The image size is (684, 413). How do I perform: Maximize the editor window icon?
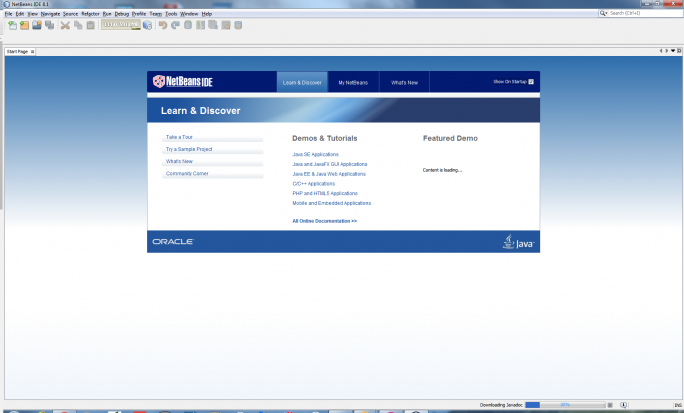click(x=679, y=51)
